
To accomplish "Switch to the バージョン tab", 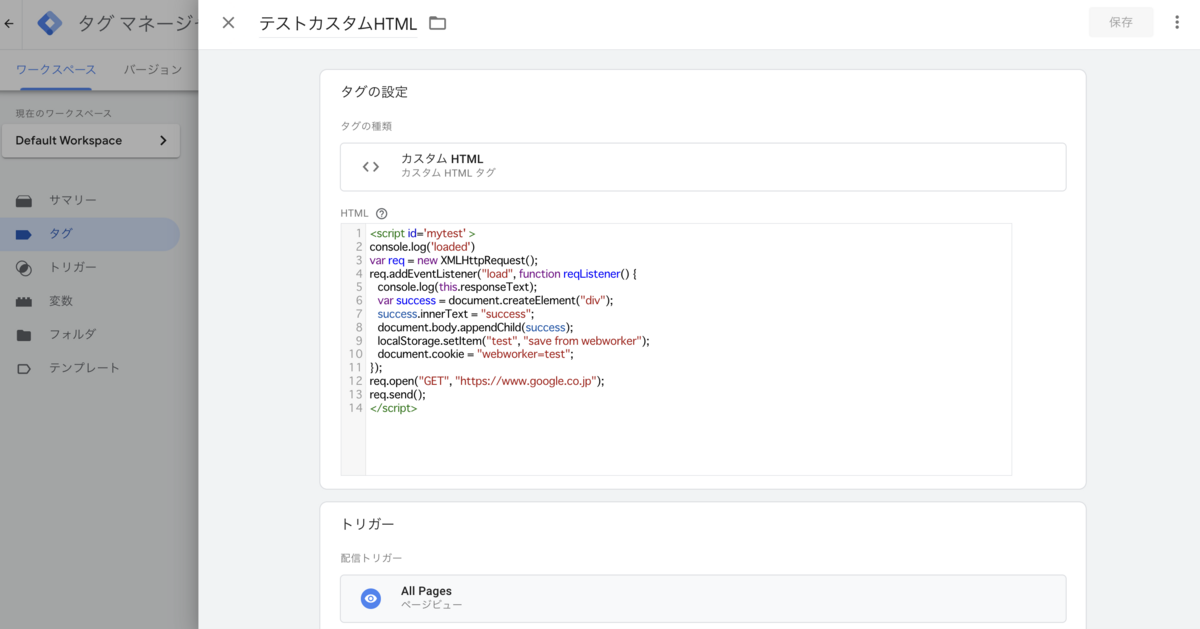I will point(153,70).
